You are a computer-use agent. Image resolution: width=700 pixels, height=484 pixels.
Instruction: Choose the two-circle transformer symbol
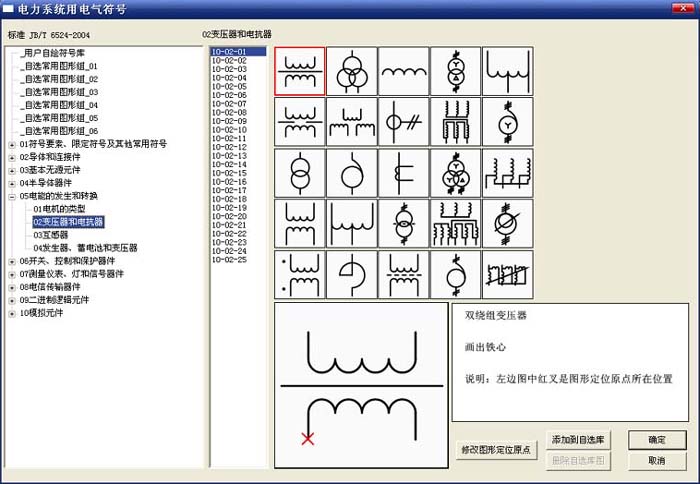coord(299,174)
